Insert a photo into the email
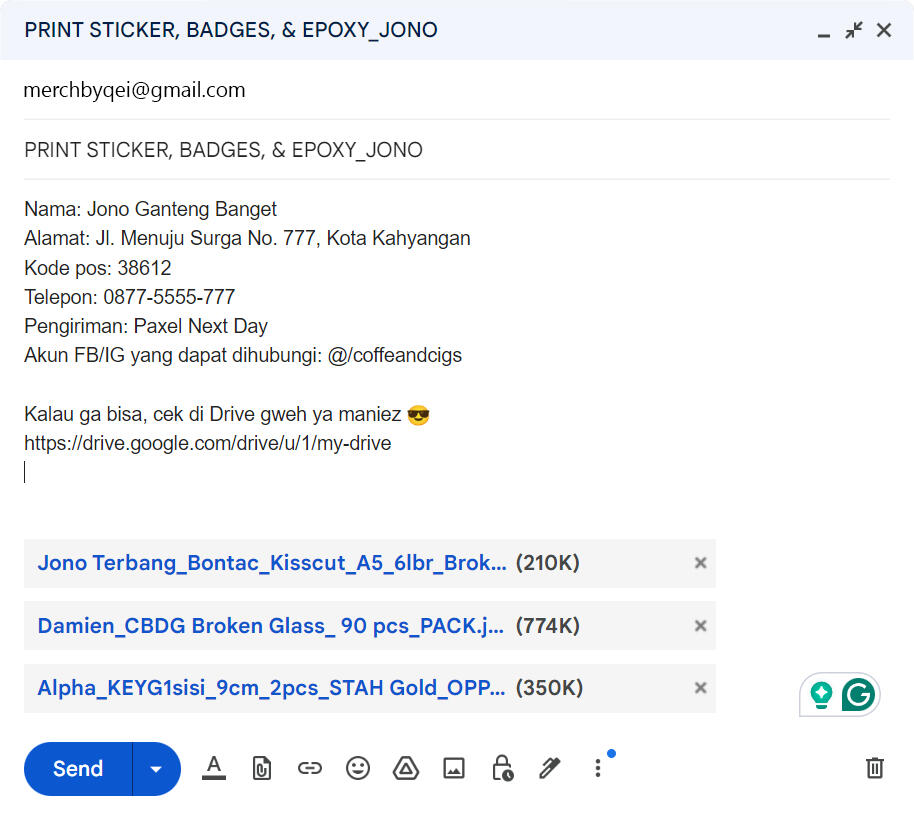Screen dimensions: 914x813 pyautogui.click(x=453, y=768)
